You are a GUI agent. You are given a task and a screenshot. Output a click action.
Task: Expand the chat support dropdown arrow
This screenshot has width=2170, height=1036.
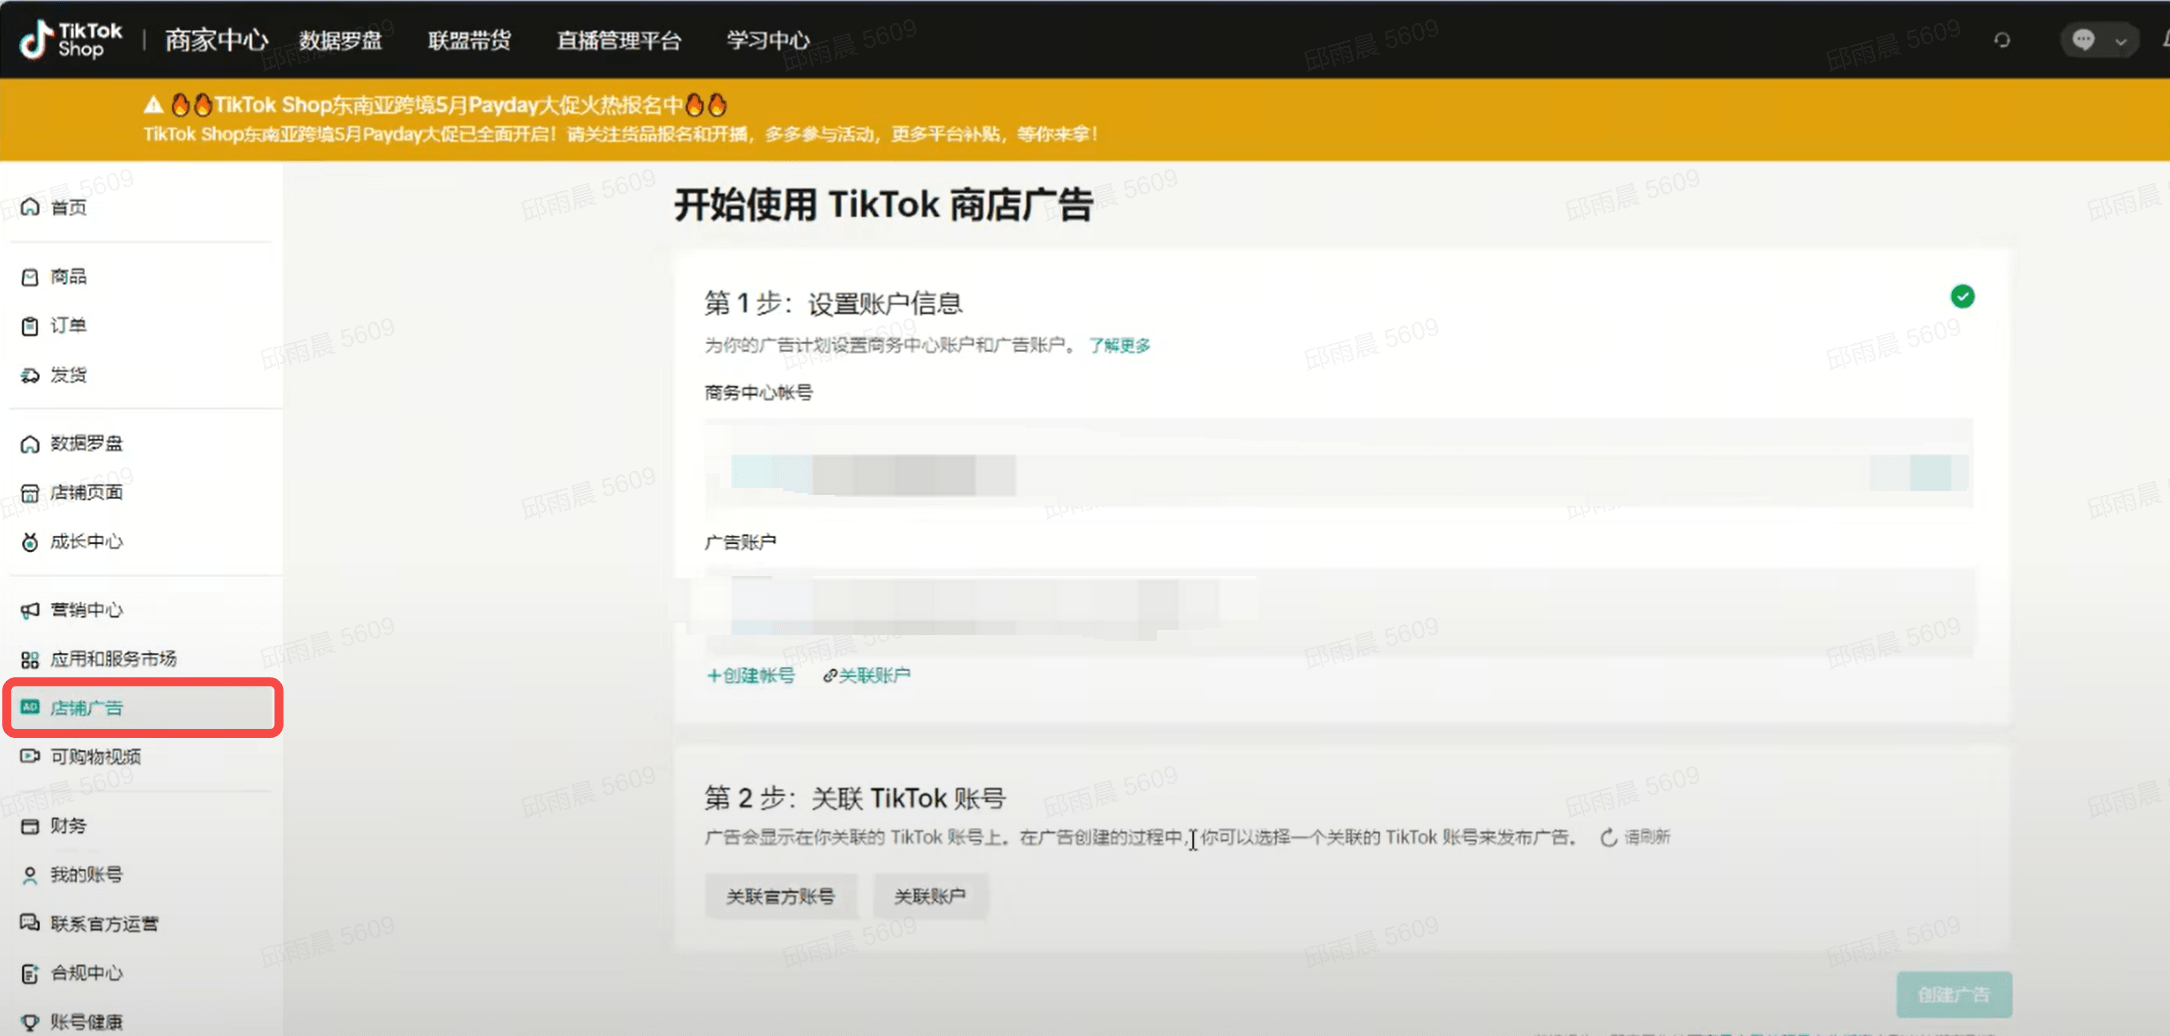coord(2120,41)
